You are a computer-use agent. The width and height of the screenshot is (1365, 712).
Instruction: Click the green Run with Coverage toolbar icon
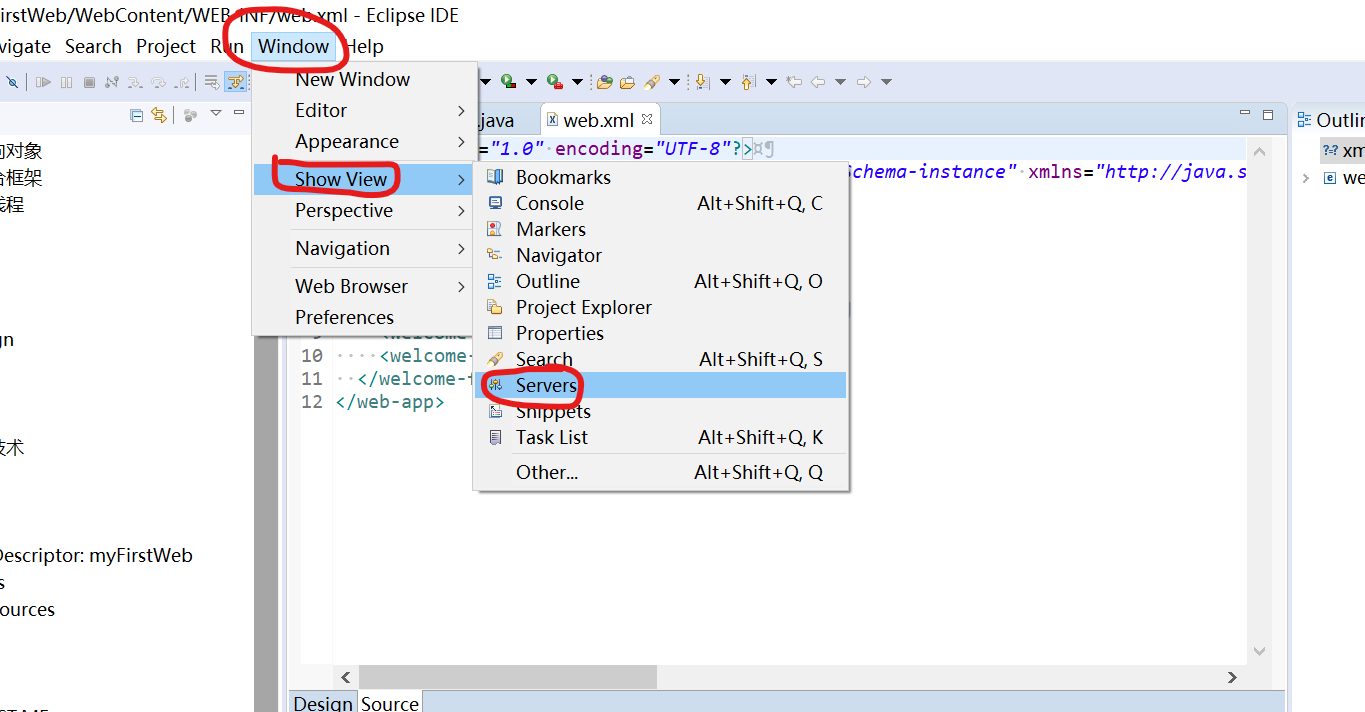(508, 81)
